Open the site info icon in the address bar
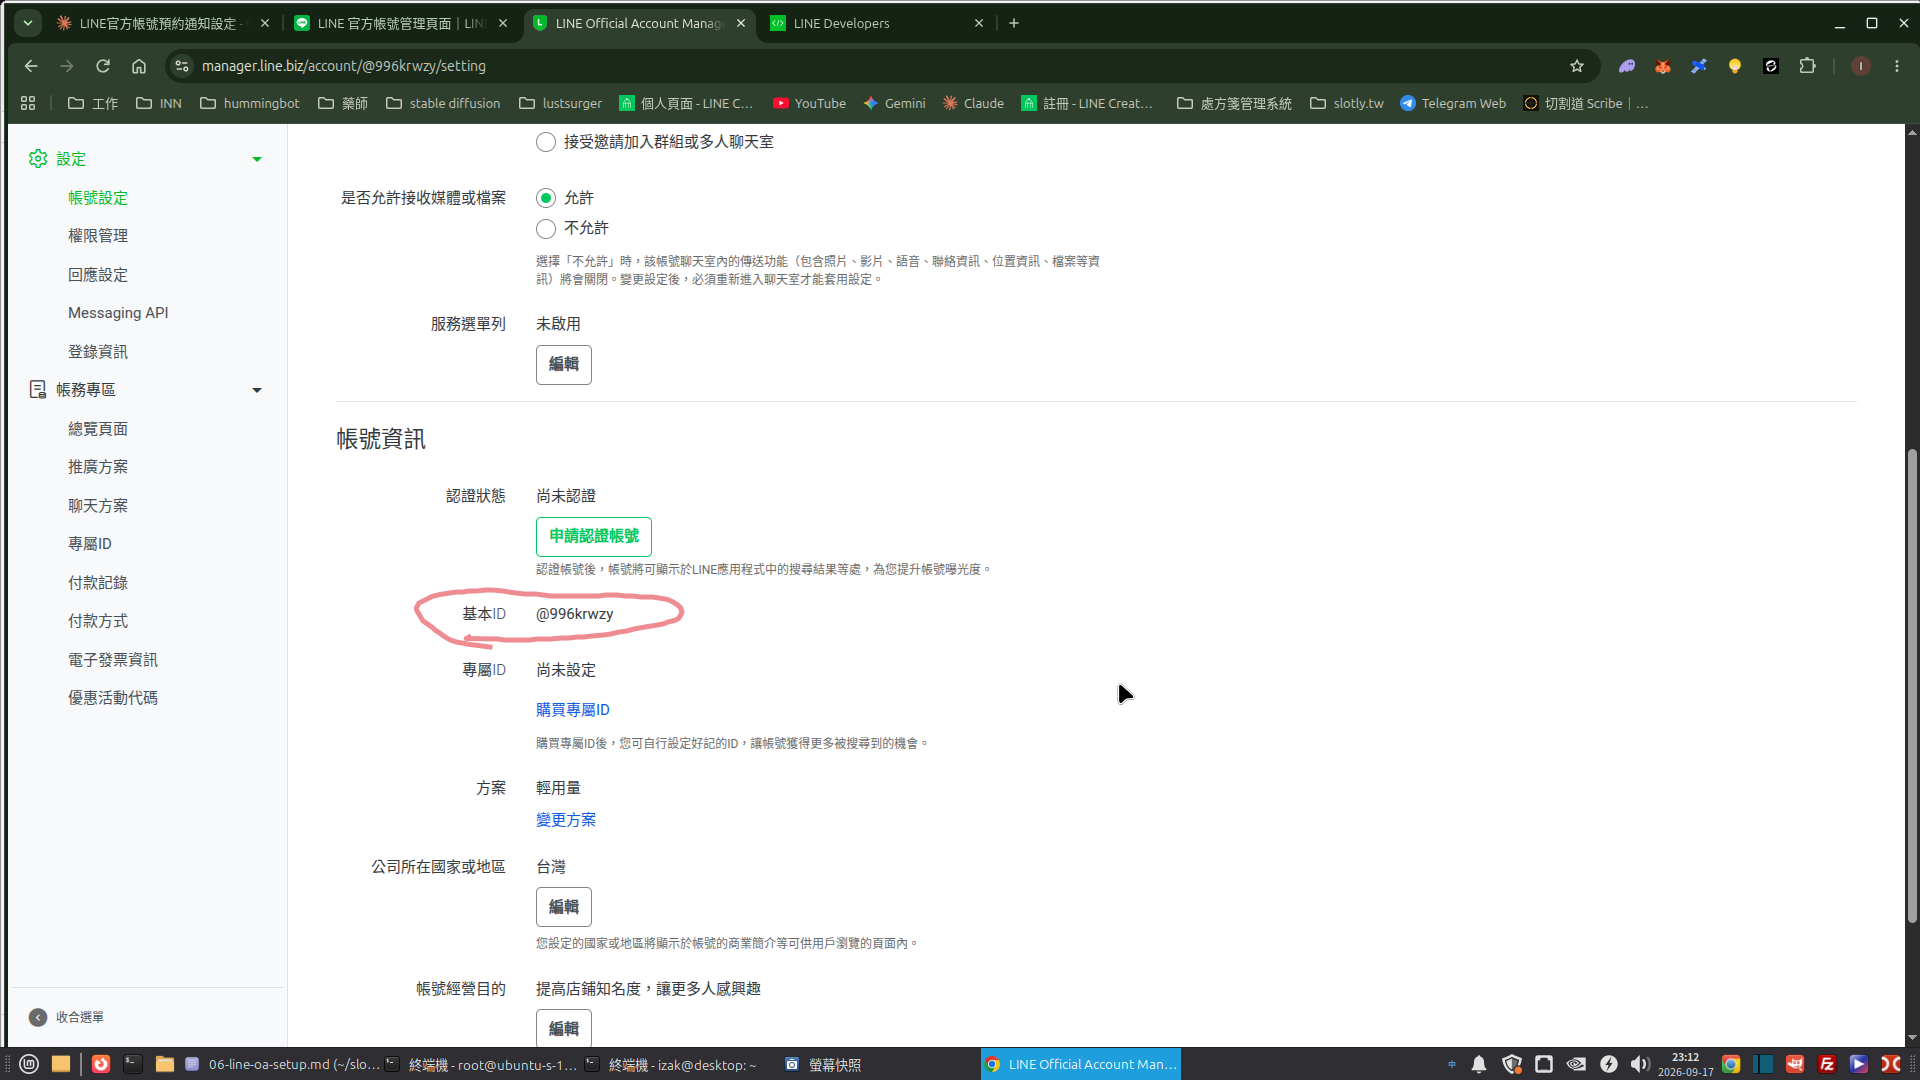This screenshot has height=1080, width=1920. [181, 66]
